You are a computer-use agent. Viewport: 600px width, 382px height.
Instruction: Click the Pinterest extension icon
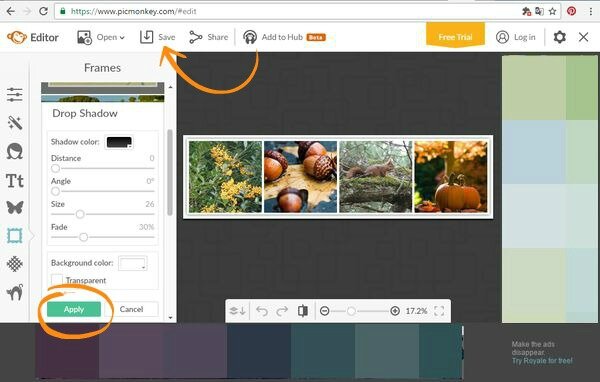[x=571, y=11]
